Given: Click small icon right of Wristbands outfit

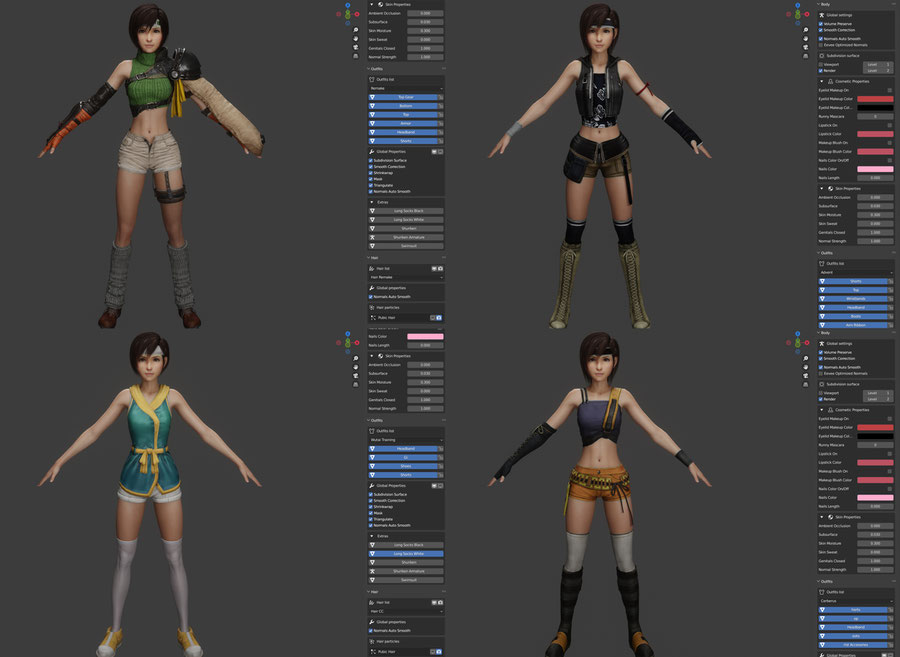Looking at the screenshot, I should [x=891, y=299].
